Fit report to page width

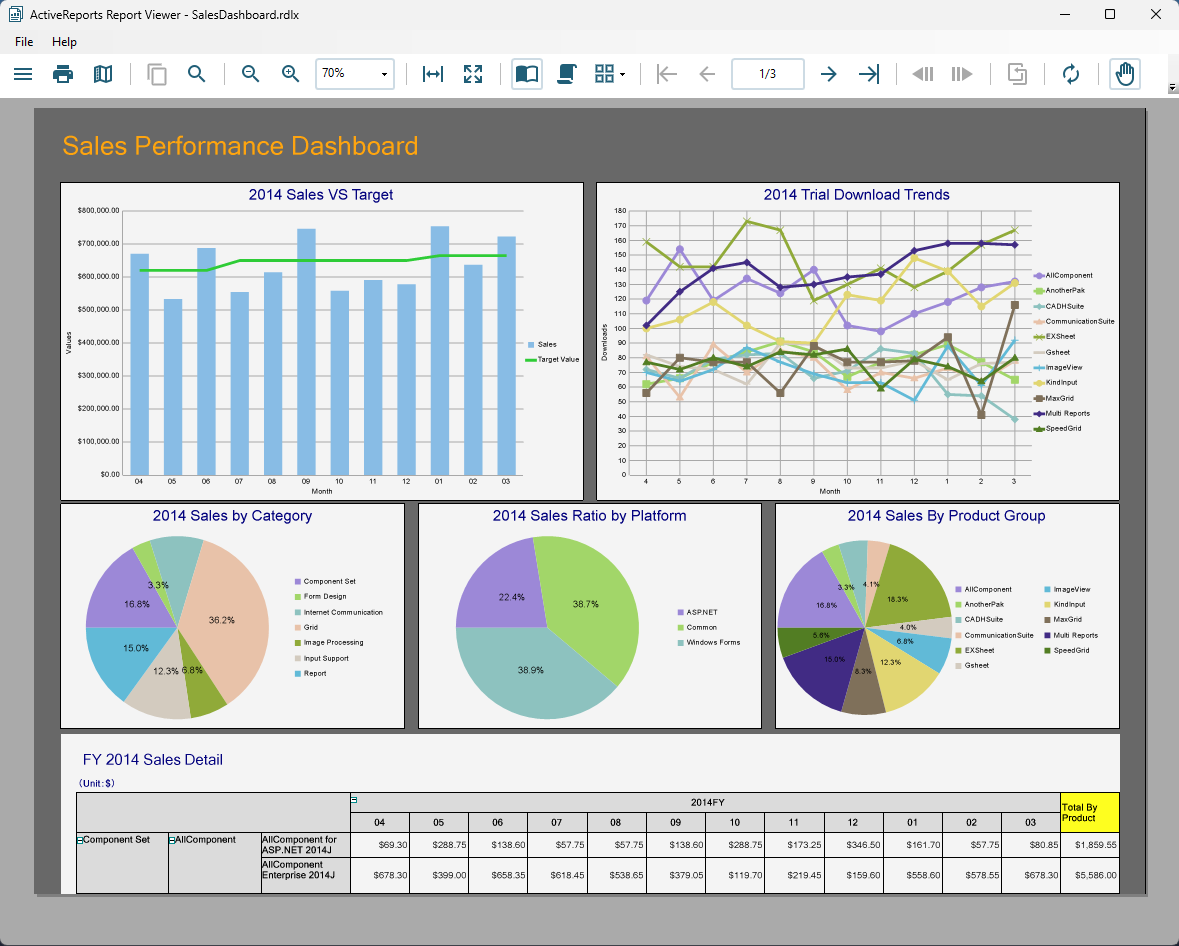click(x=433, y=74)
